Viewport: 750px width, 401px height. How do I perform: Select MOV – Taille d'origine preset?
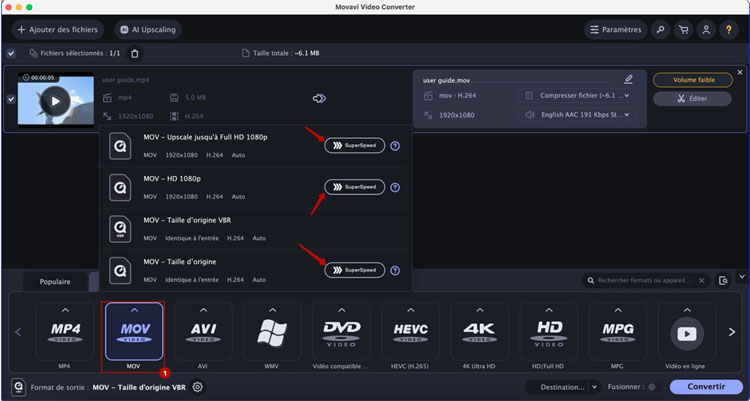pos(254,270)
